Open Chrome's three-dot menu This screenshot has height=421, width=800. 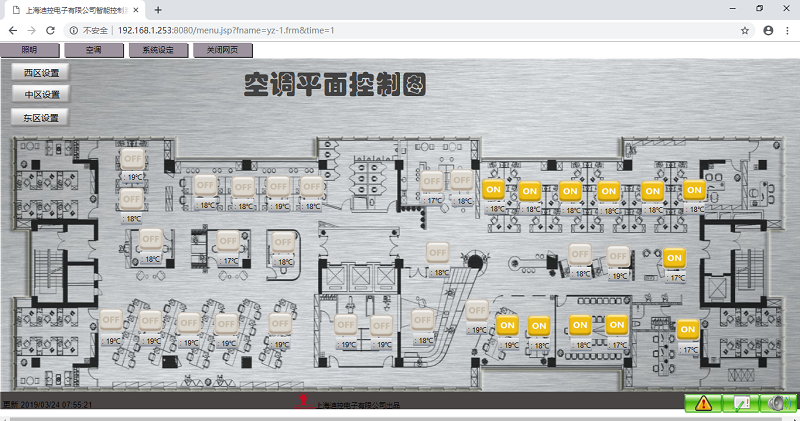pyautogui.click(x=787, y=30)
